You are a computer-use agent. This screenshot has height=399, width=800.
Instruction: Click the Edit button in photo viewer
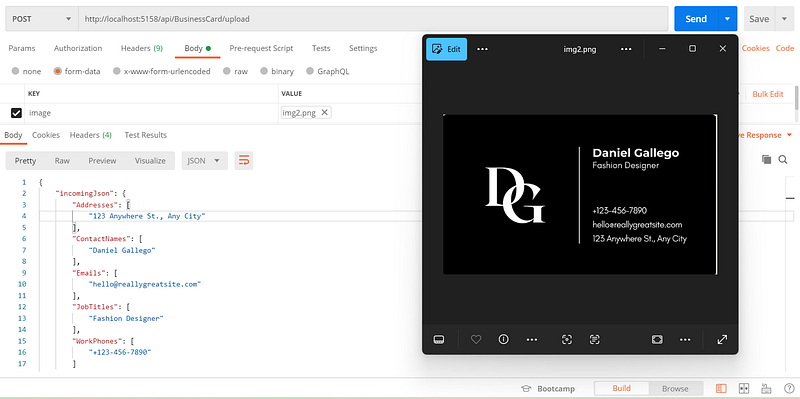pyautogui.click(x=446, y=49)
